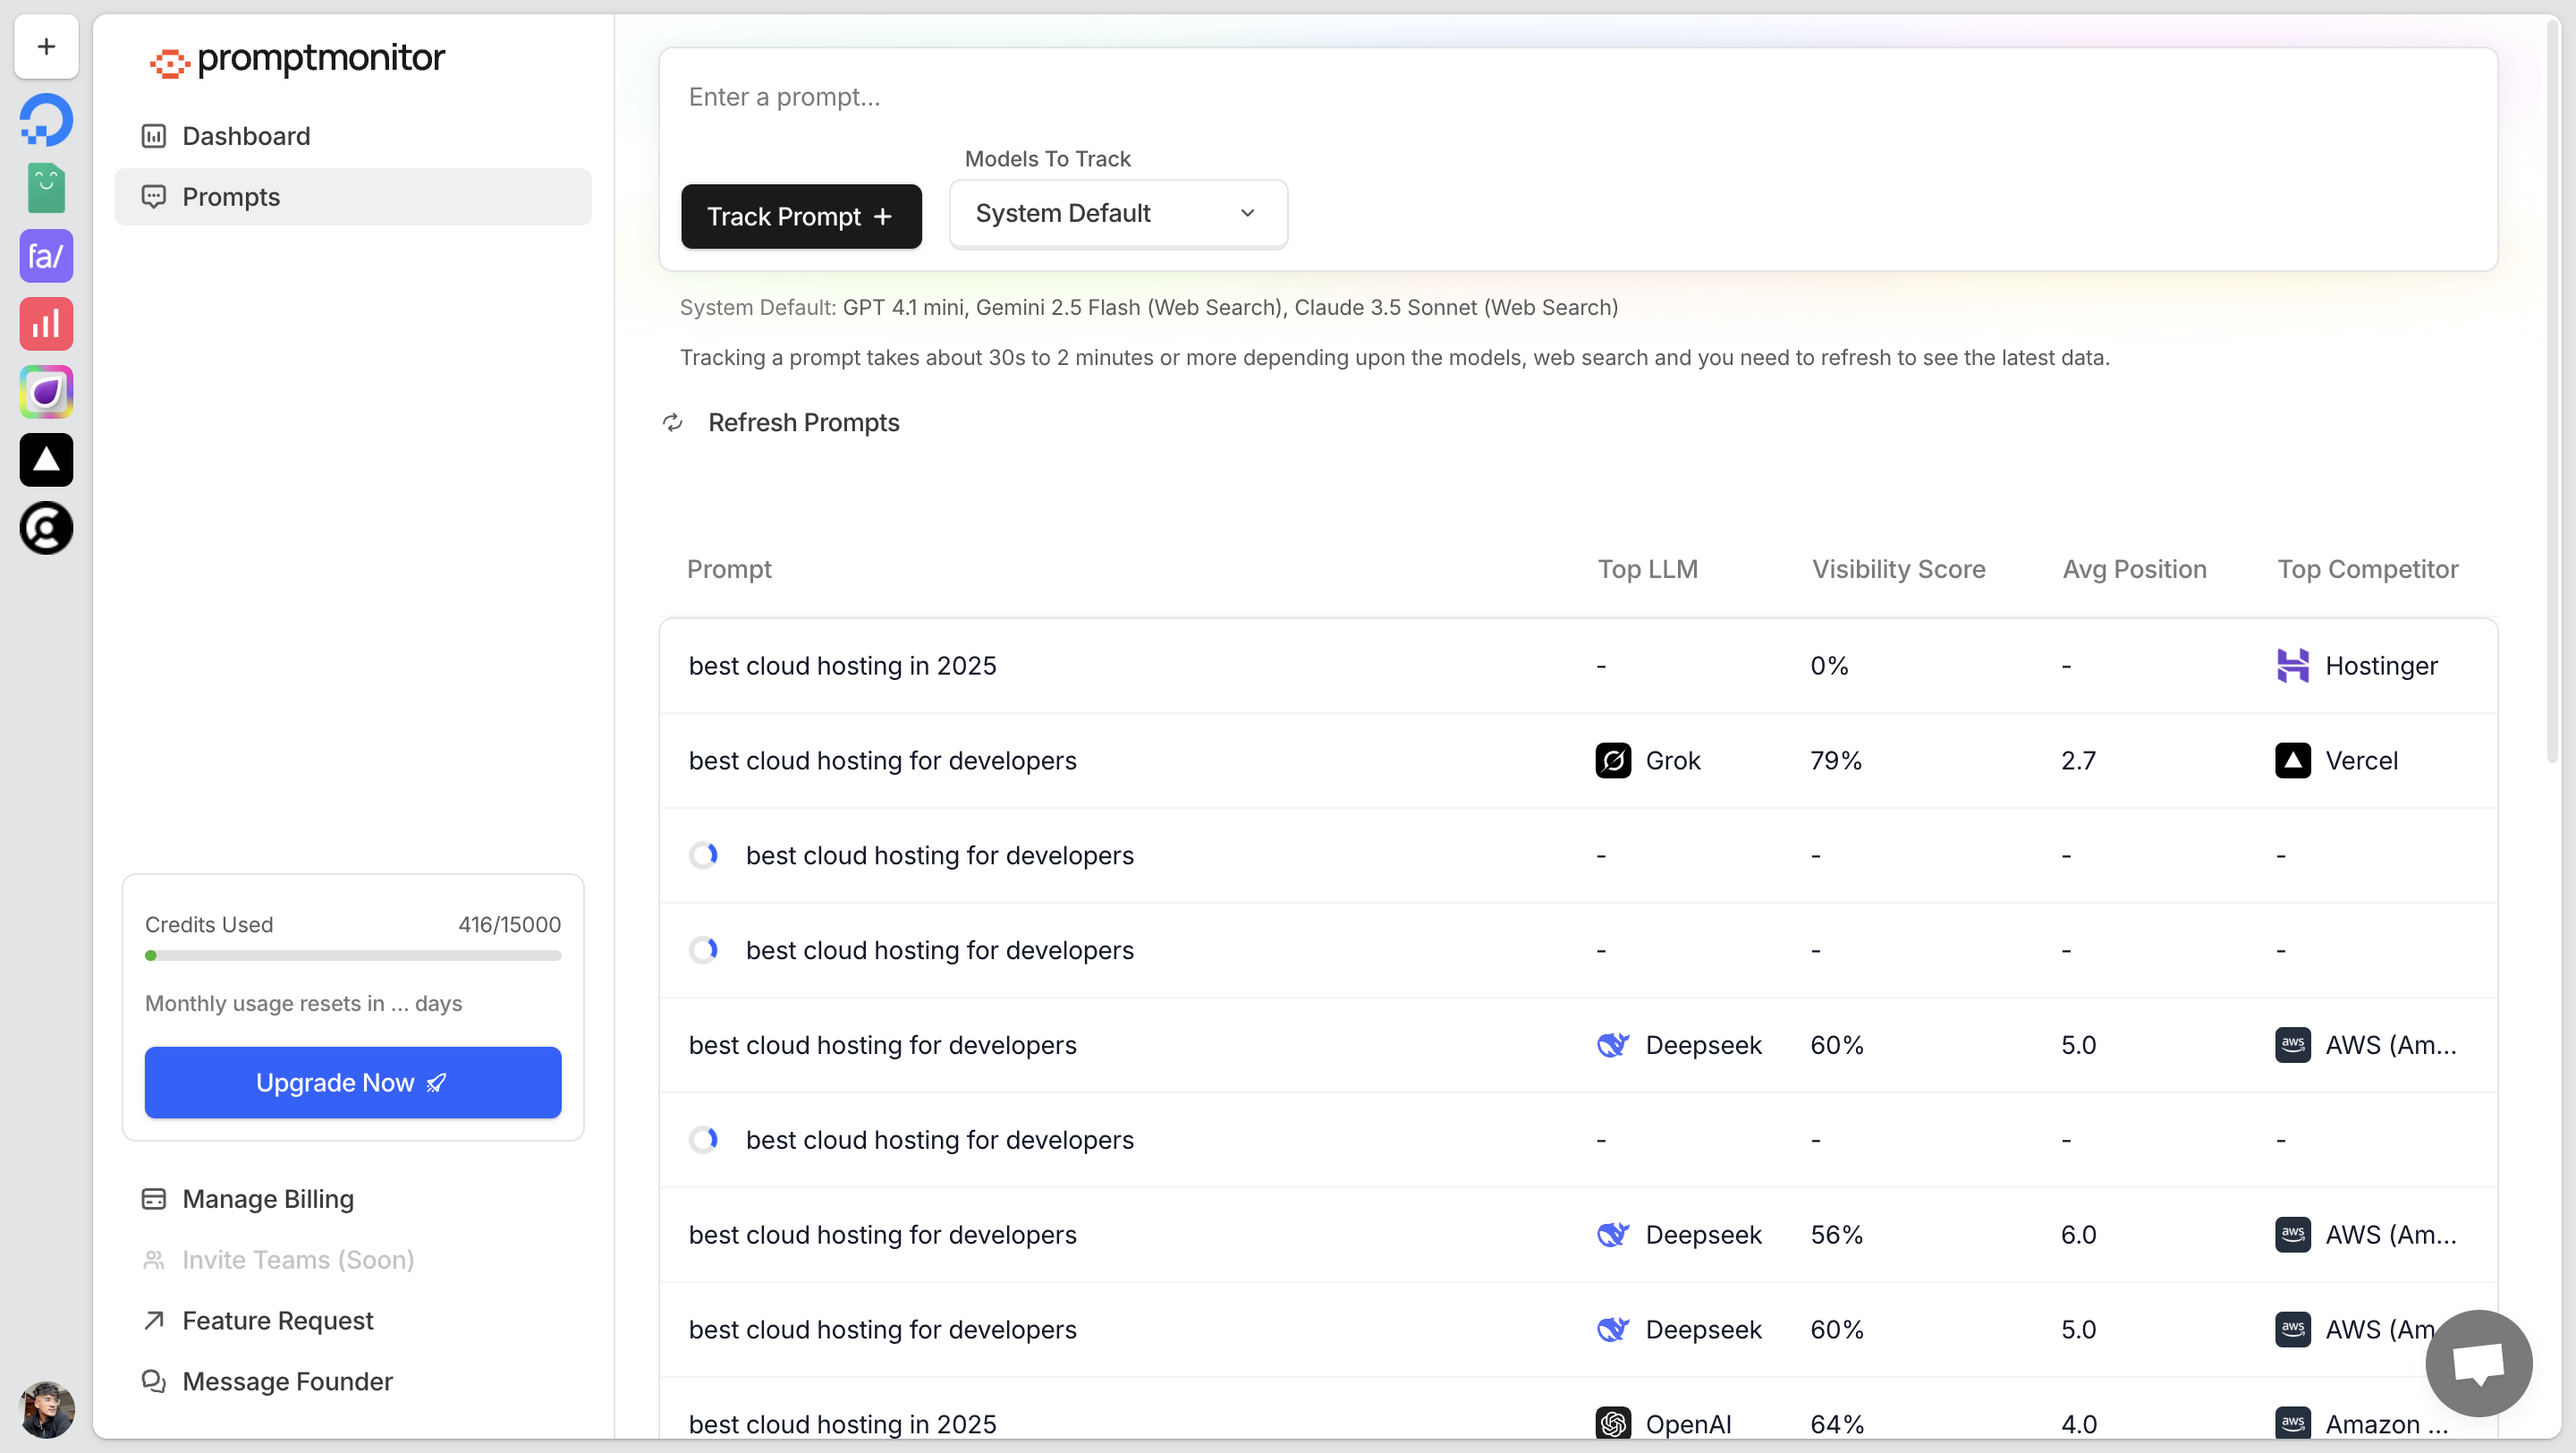Click the Refresh Prompts circular arrows icon

(x=673, y=423)
